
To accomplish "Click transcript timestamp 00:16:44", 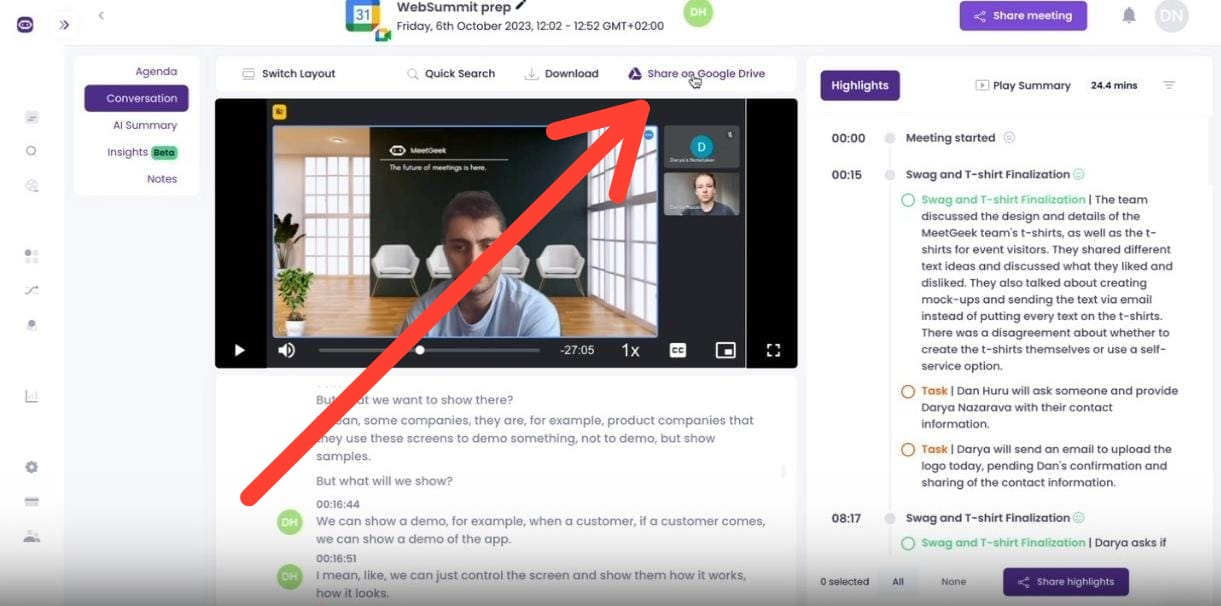I will coord(338,505).
